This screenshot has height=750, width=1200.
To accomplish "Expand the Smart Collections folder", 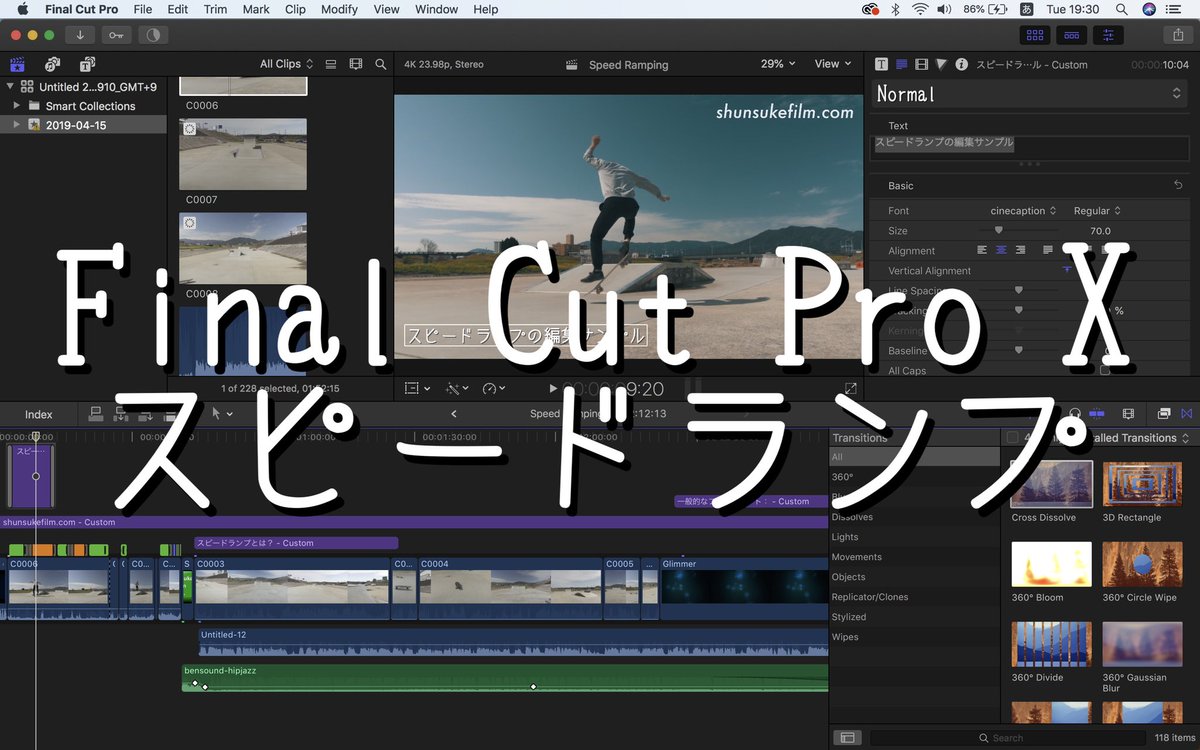I will [x=17, y=105].
